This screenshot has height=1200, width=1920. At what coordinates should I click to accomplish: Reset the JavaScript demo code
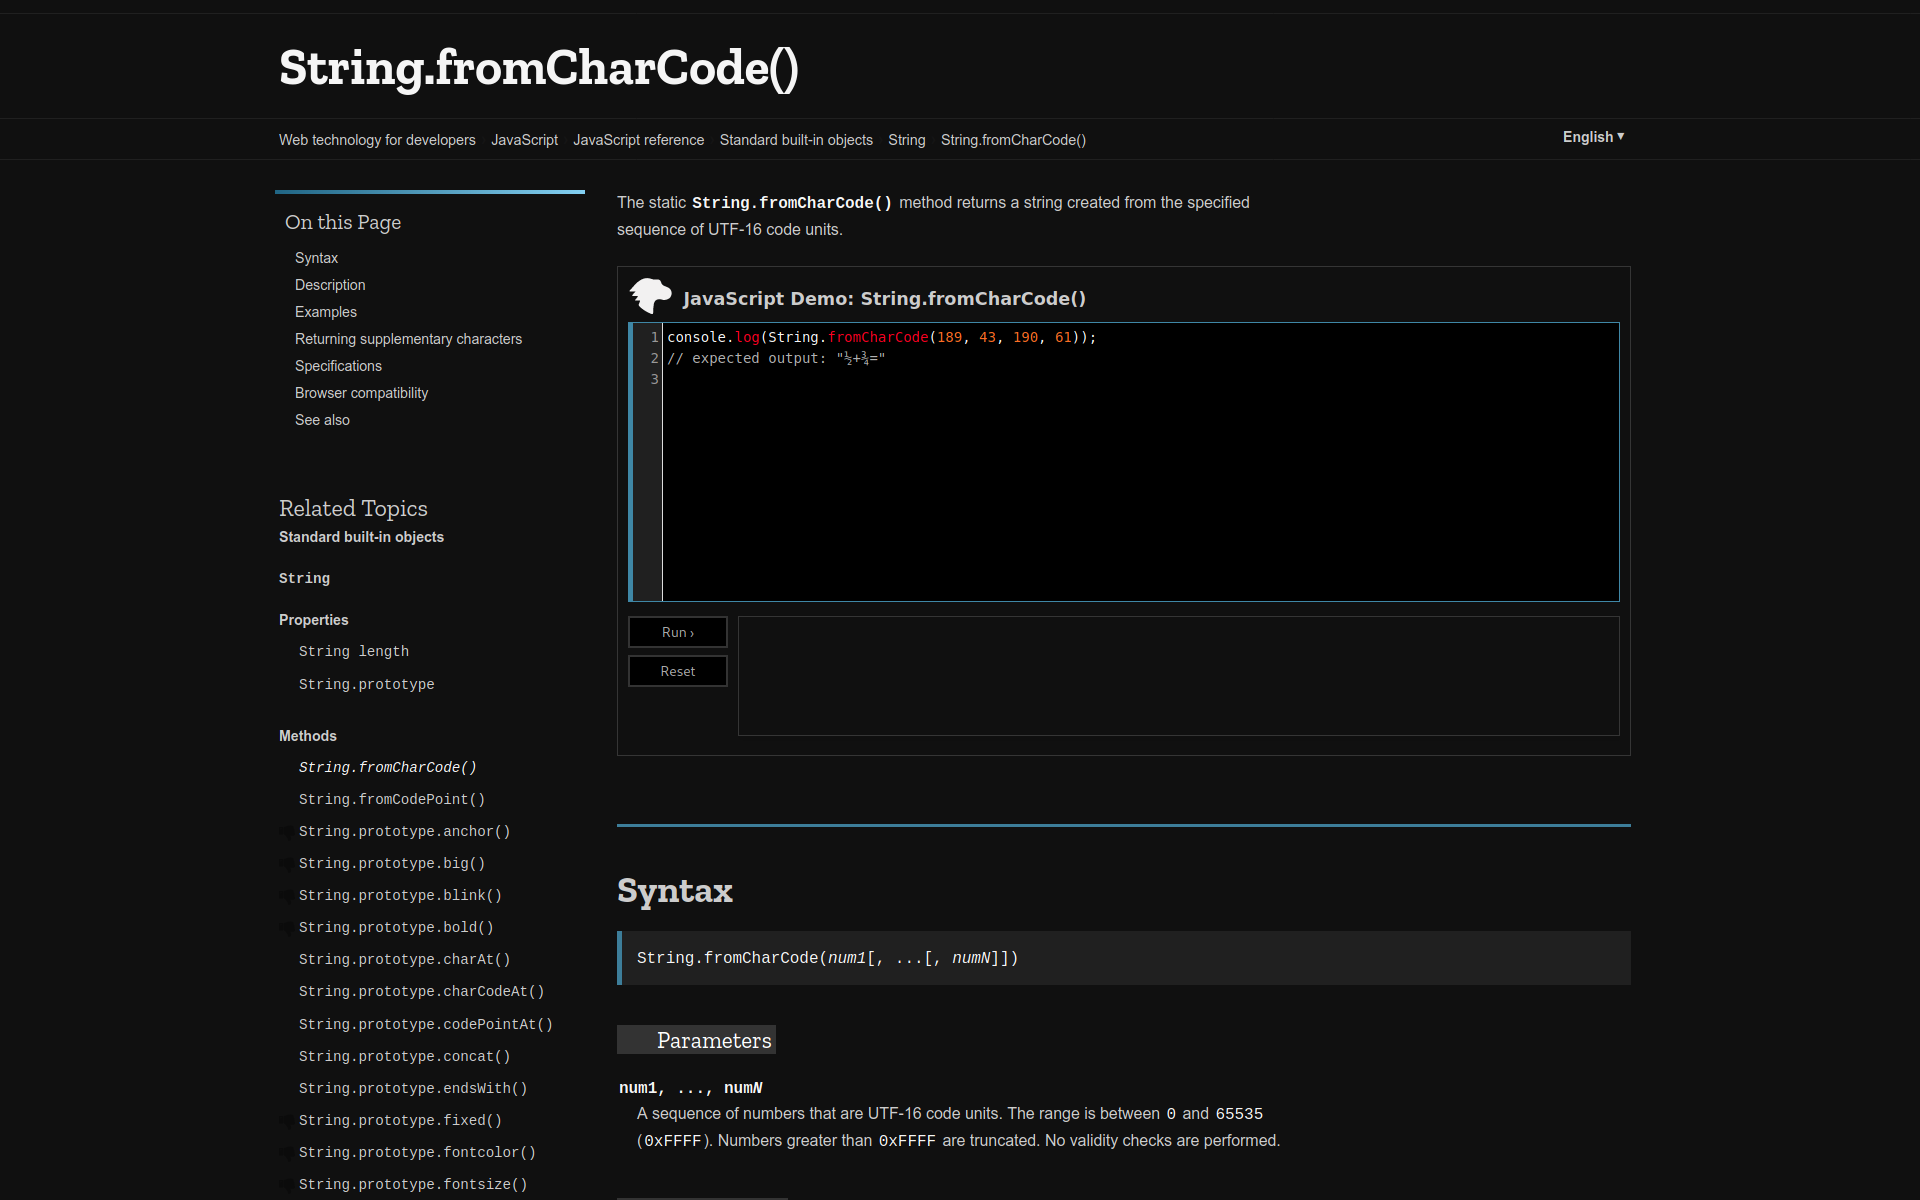click(x=678, y=671)
